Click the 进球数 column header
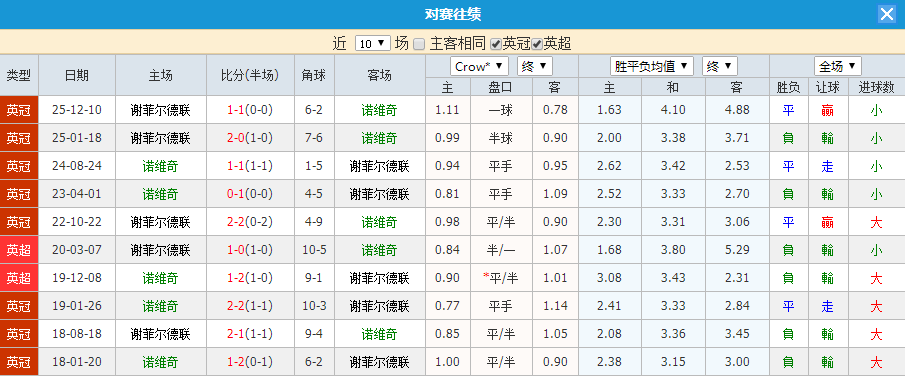 (x=876, y=87)
